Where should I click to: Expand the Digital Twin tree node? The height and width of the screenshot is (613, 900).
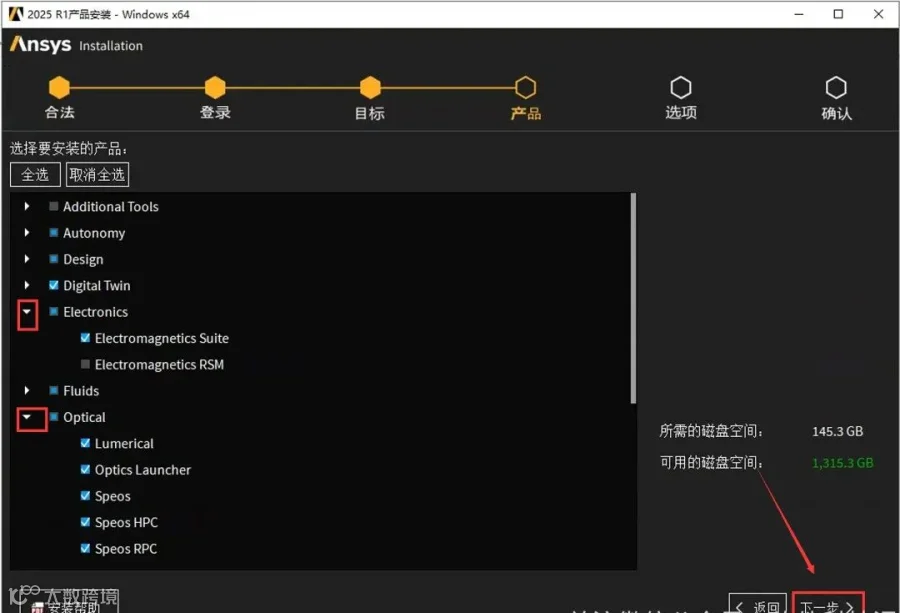click(x=27, y=285)
